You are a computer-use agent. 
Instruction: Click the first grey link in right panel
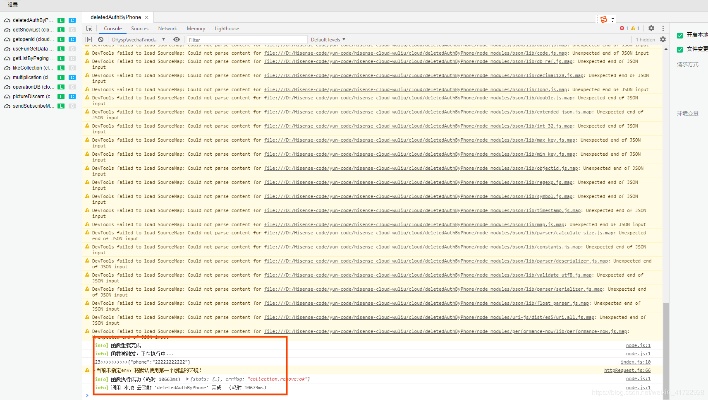coord(687,65)
